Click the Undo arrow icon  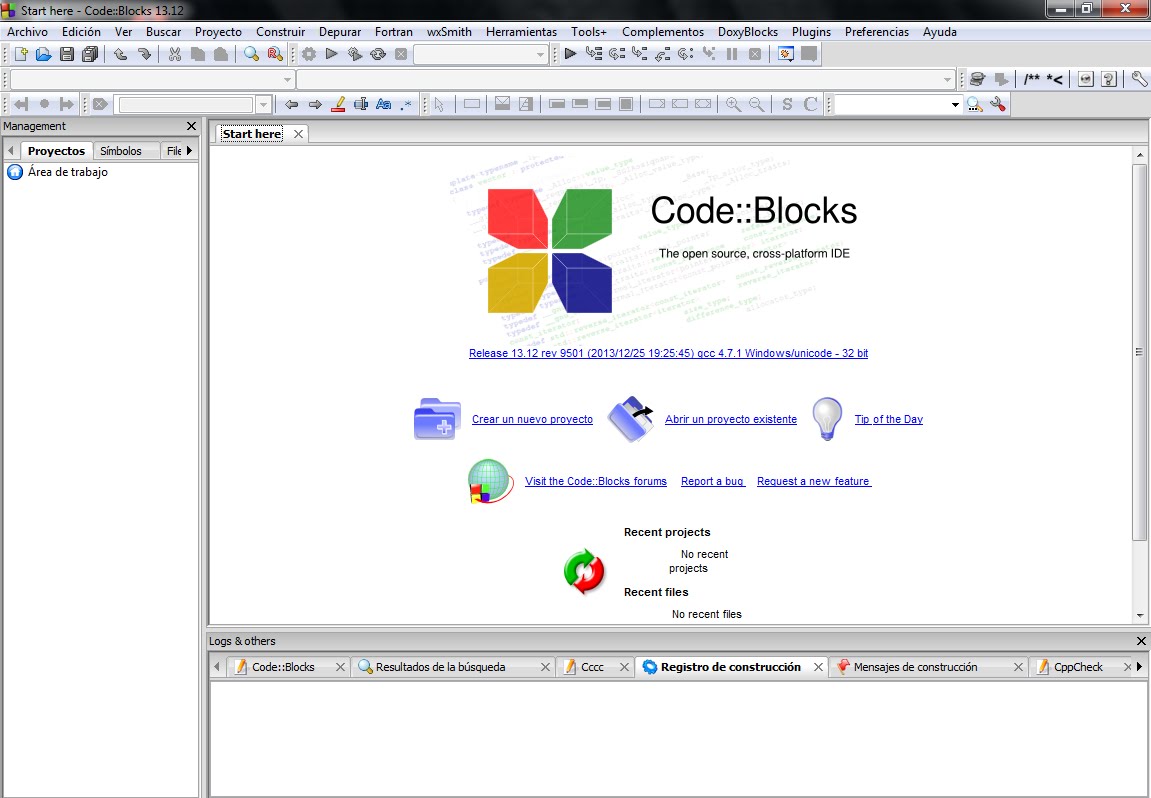point(120,54)
